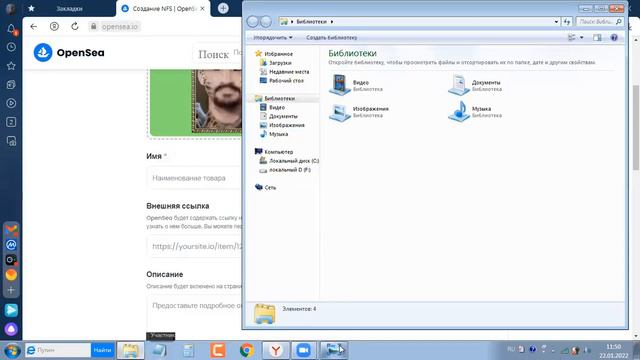This screenshot has width=640, height=360.
Task: Open new browser tab with plus button
Action: [x=223, y=8]
